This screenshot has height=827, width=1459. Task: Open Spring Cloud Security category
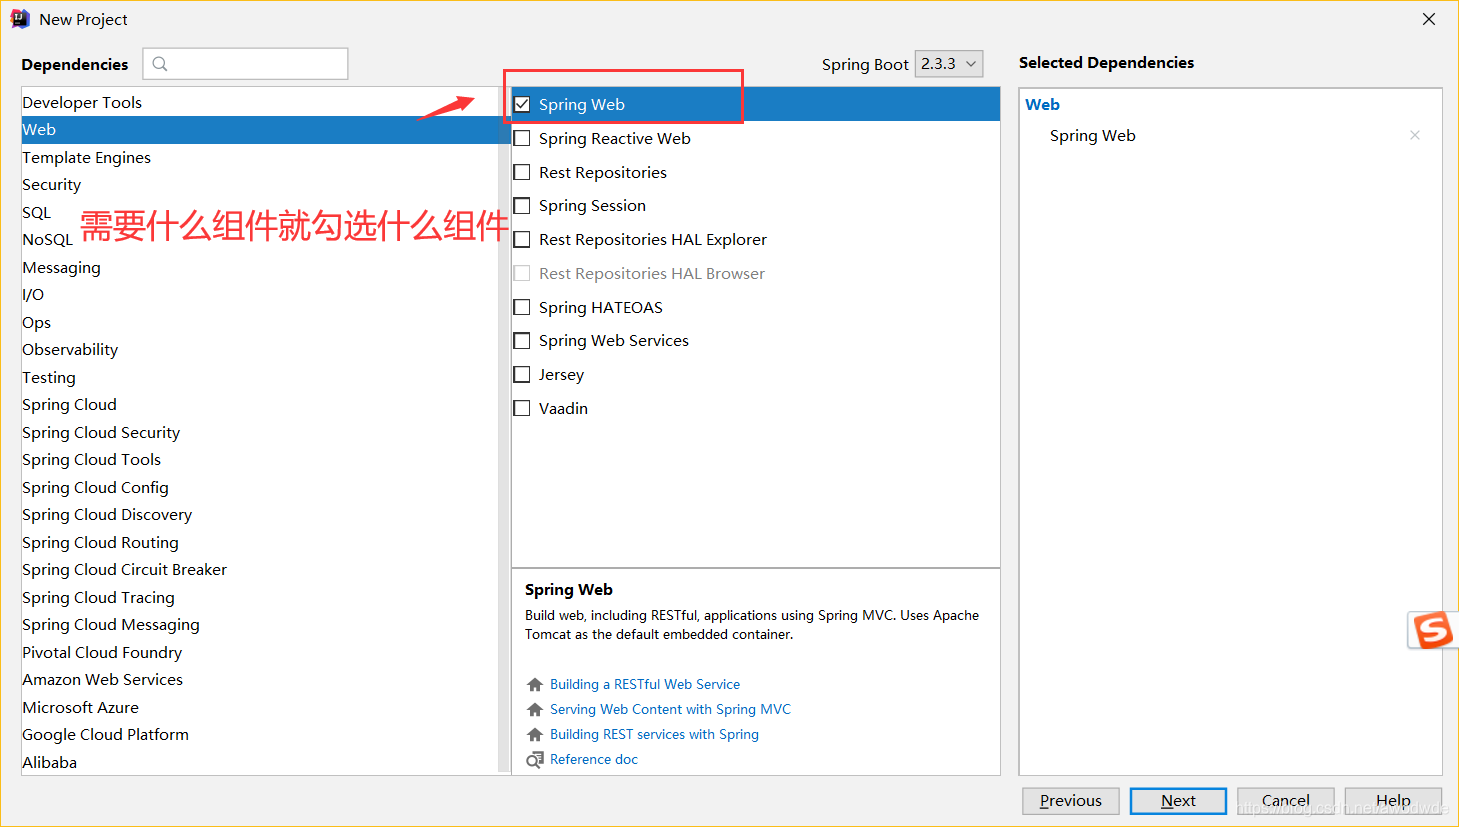coord(259,432)
